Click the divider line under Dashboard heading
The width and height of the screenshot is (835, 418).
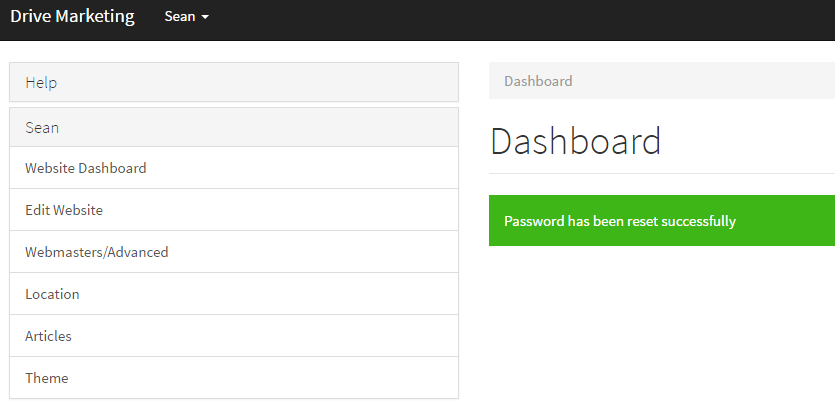(x=661, y=173)
